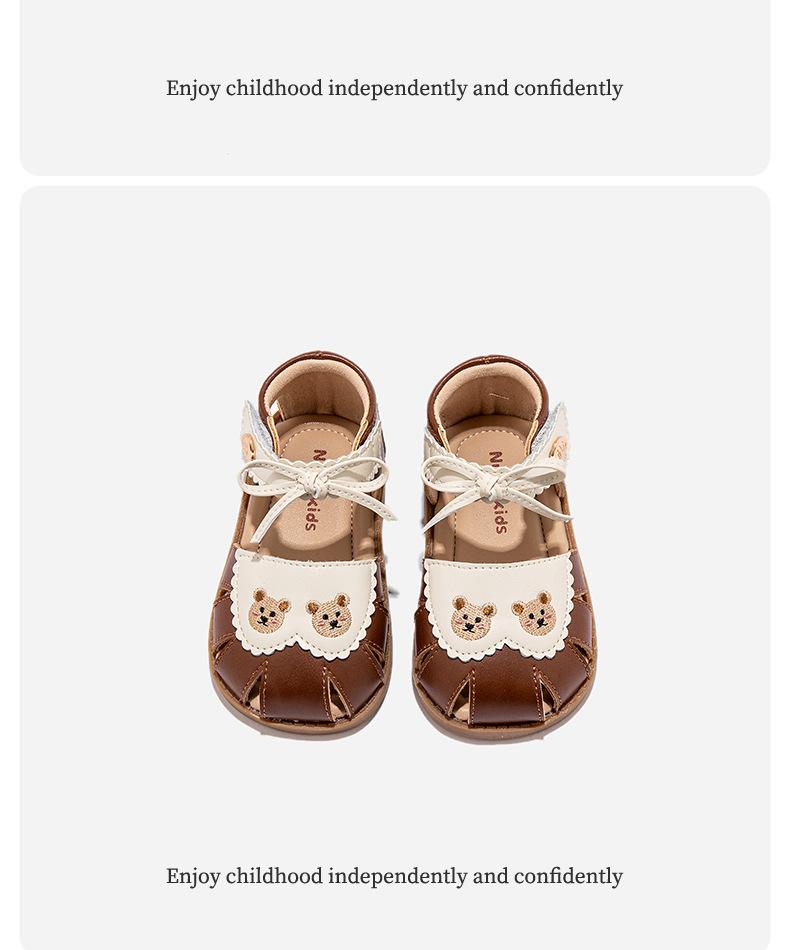This screenshot has width=790, height=950.
Task: Select the right brown sandal image
Action: click(x=504, y=548)
